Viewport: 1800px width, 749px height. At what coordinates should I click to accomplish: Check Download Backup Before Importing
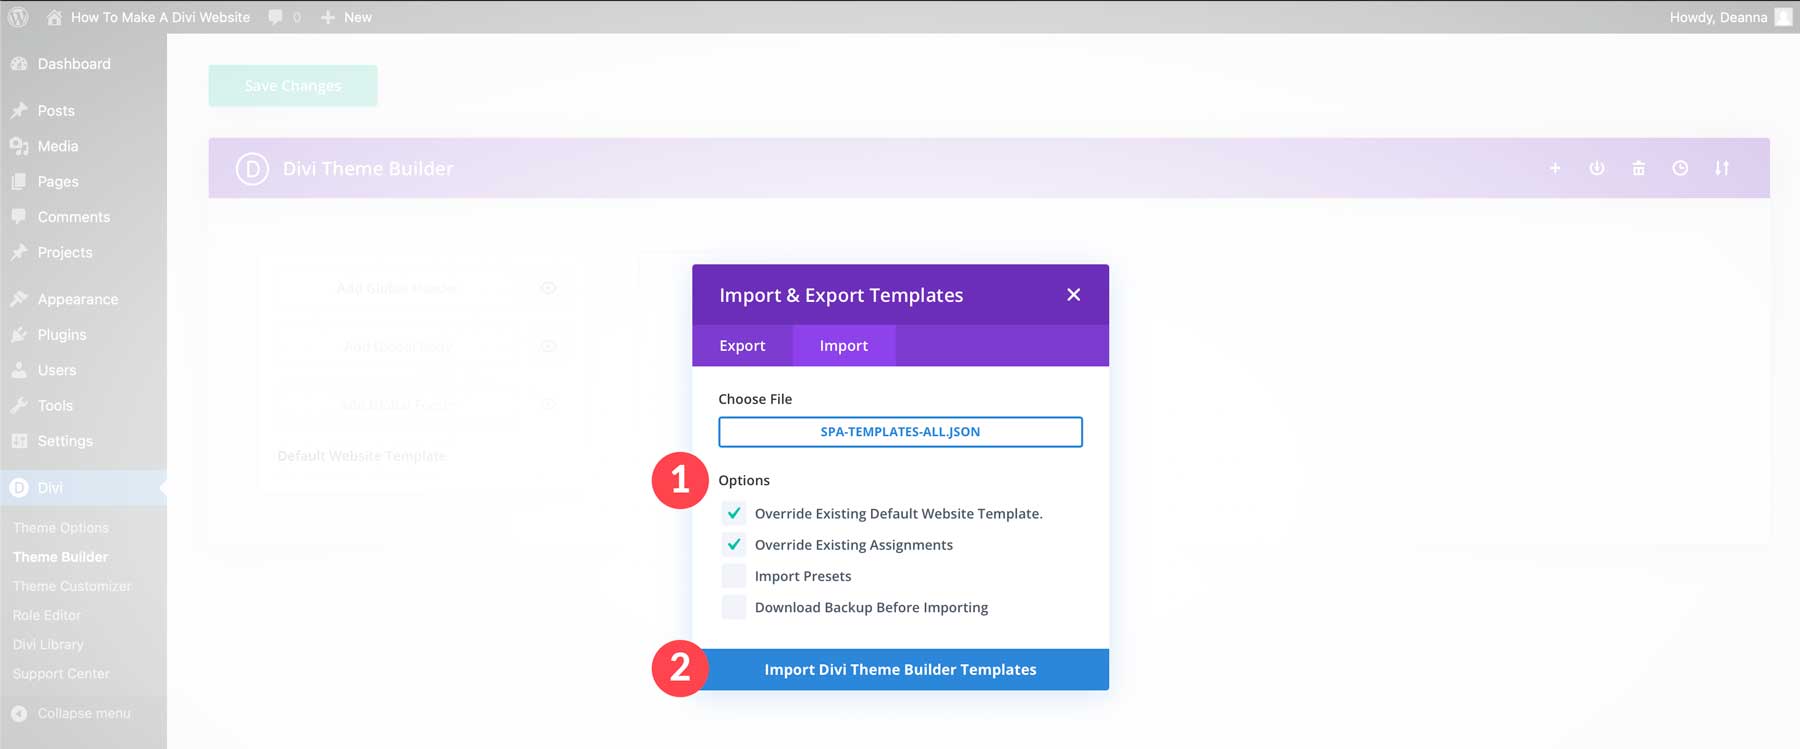[734, 607]
